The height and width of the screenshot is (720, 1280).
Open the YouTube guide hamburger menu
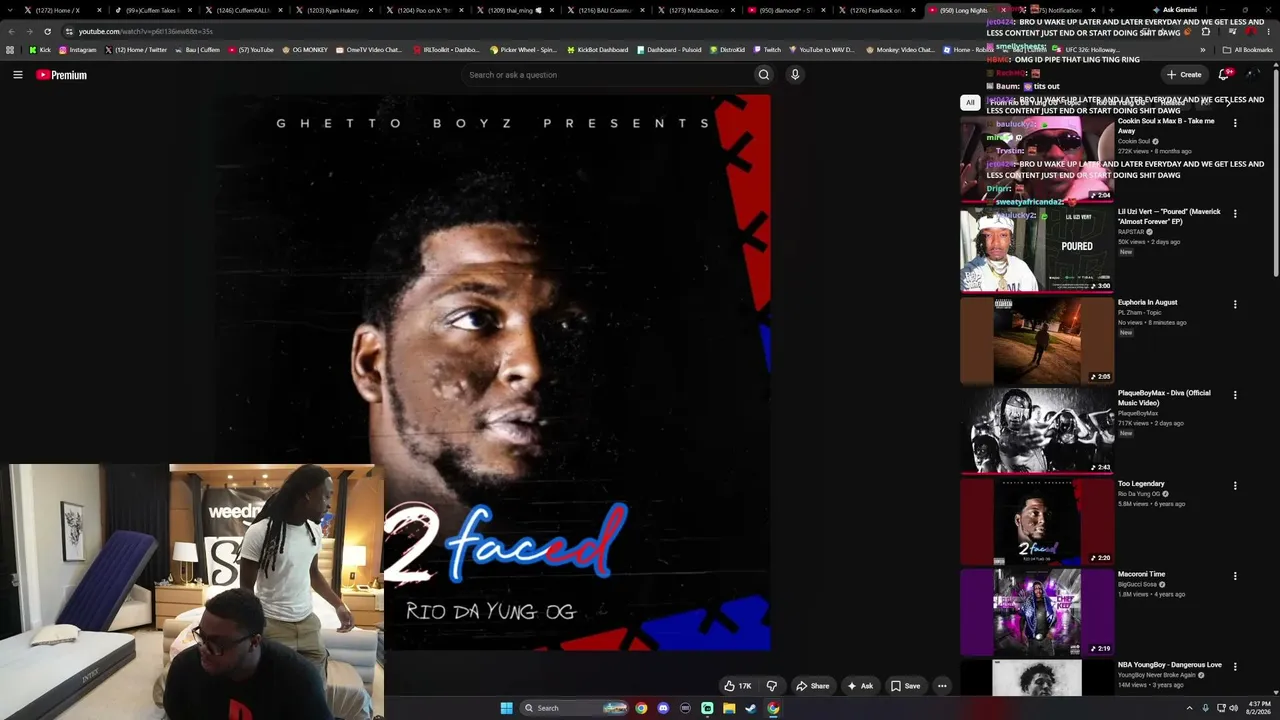click(x=18, y=75)
